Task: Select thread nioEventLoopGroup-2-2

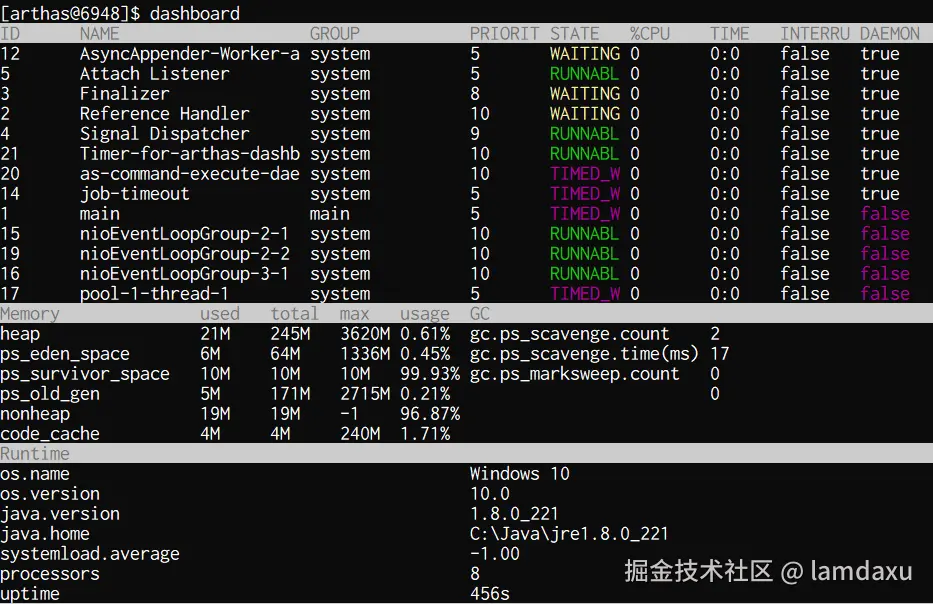Action: (184, 254)
